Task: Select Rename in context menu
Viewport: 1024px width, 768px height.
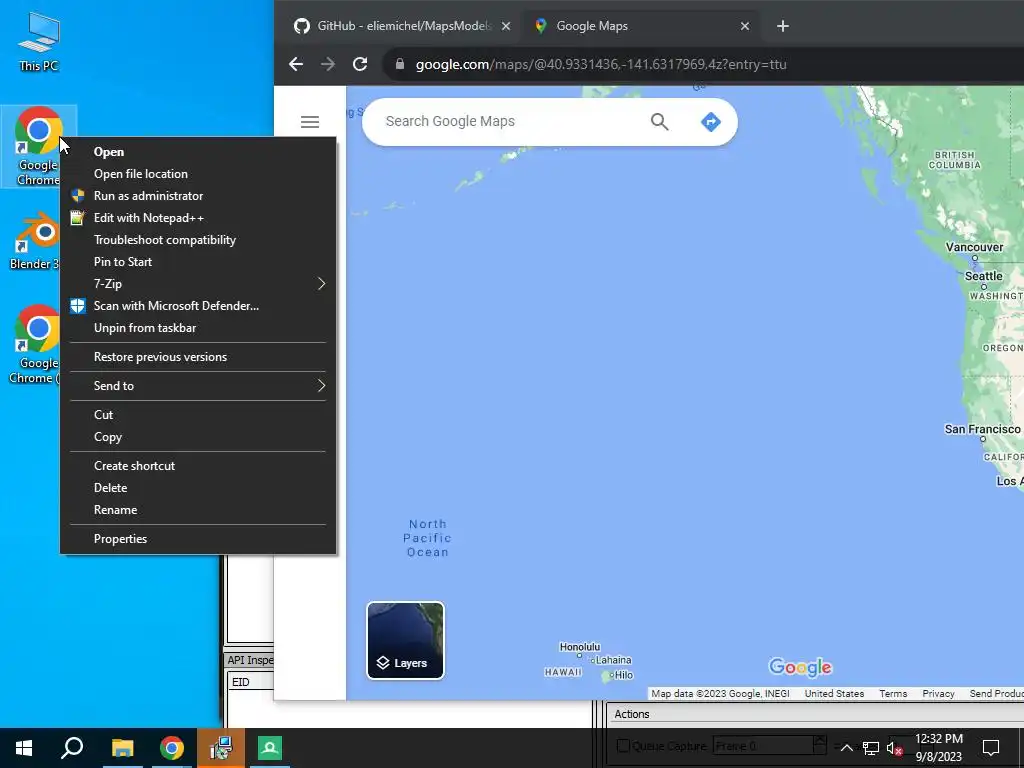Action: [198, 510]
